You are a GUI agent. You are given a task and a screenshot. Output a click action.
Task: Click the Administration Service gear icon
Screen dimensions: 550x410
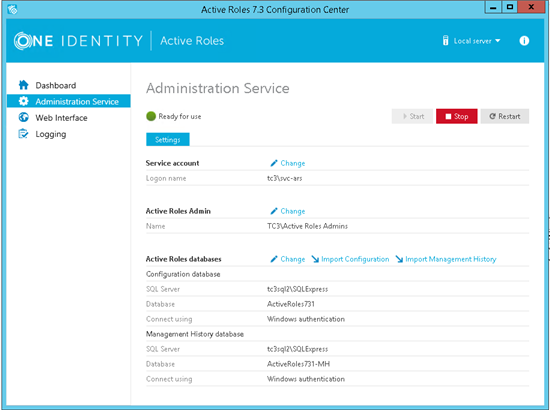(24, 101)
